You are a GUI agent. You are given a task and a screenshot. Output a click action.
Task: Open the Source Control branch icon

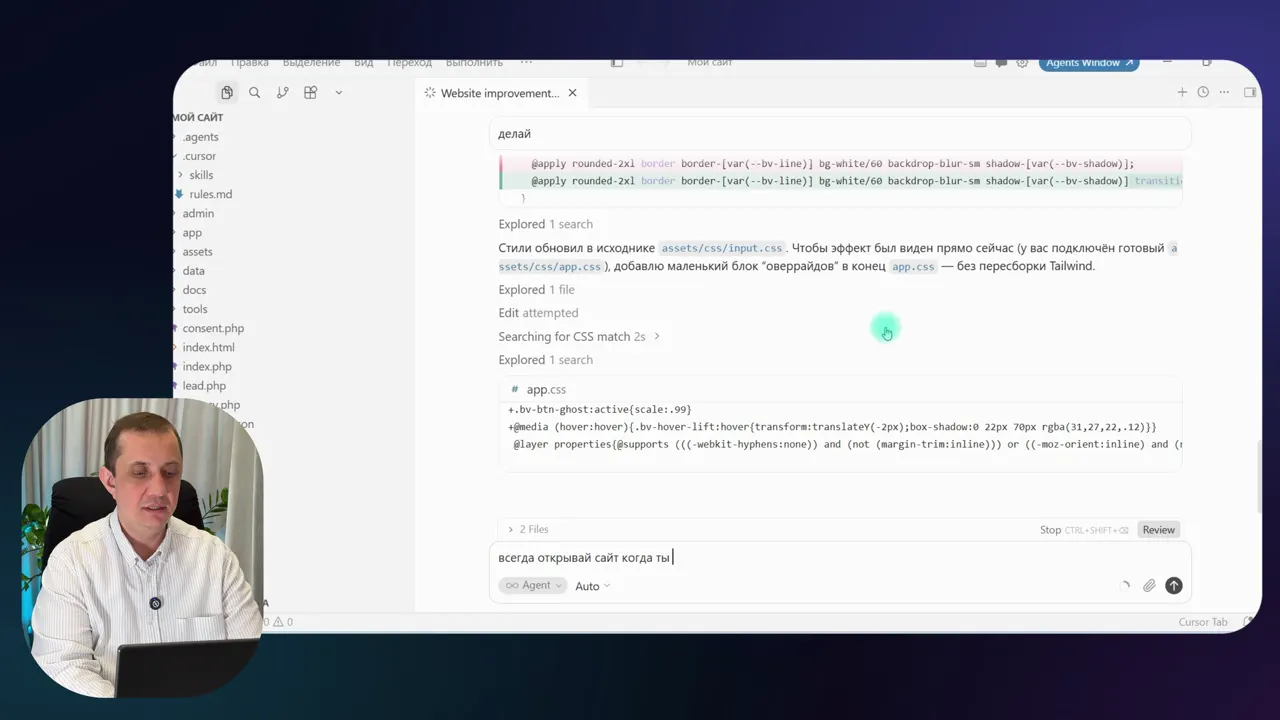click(x=282, y=93)
